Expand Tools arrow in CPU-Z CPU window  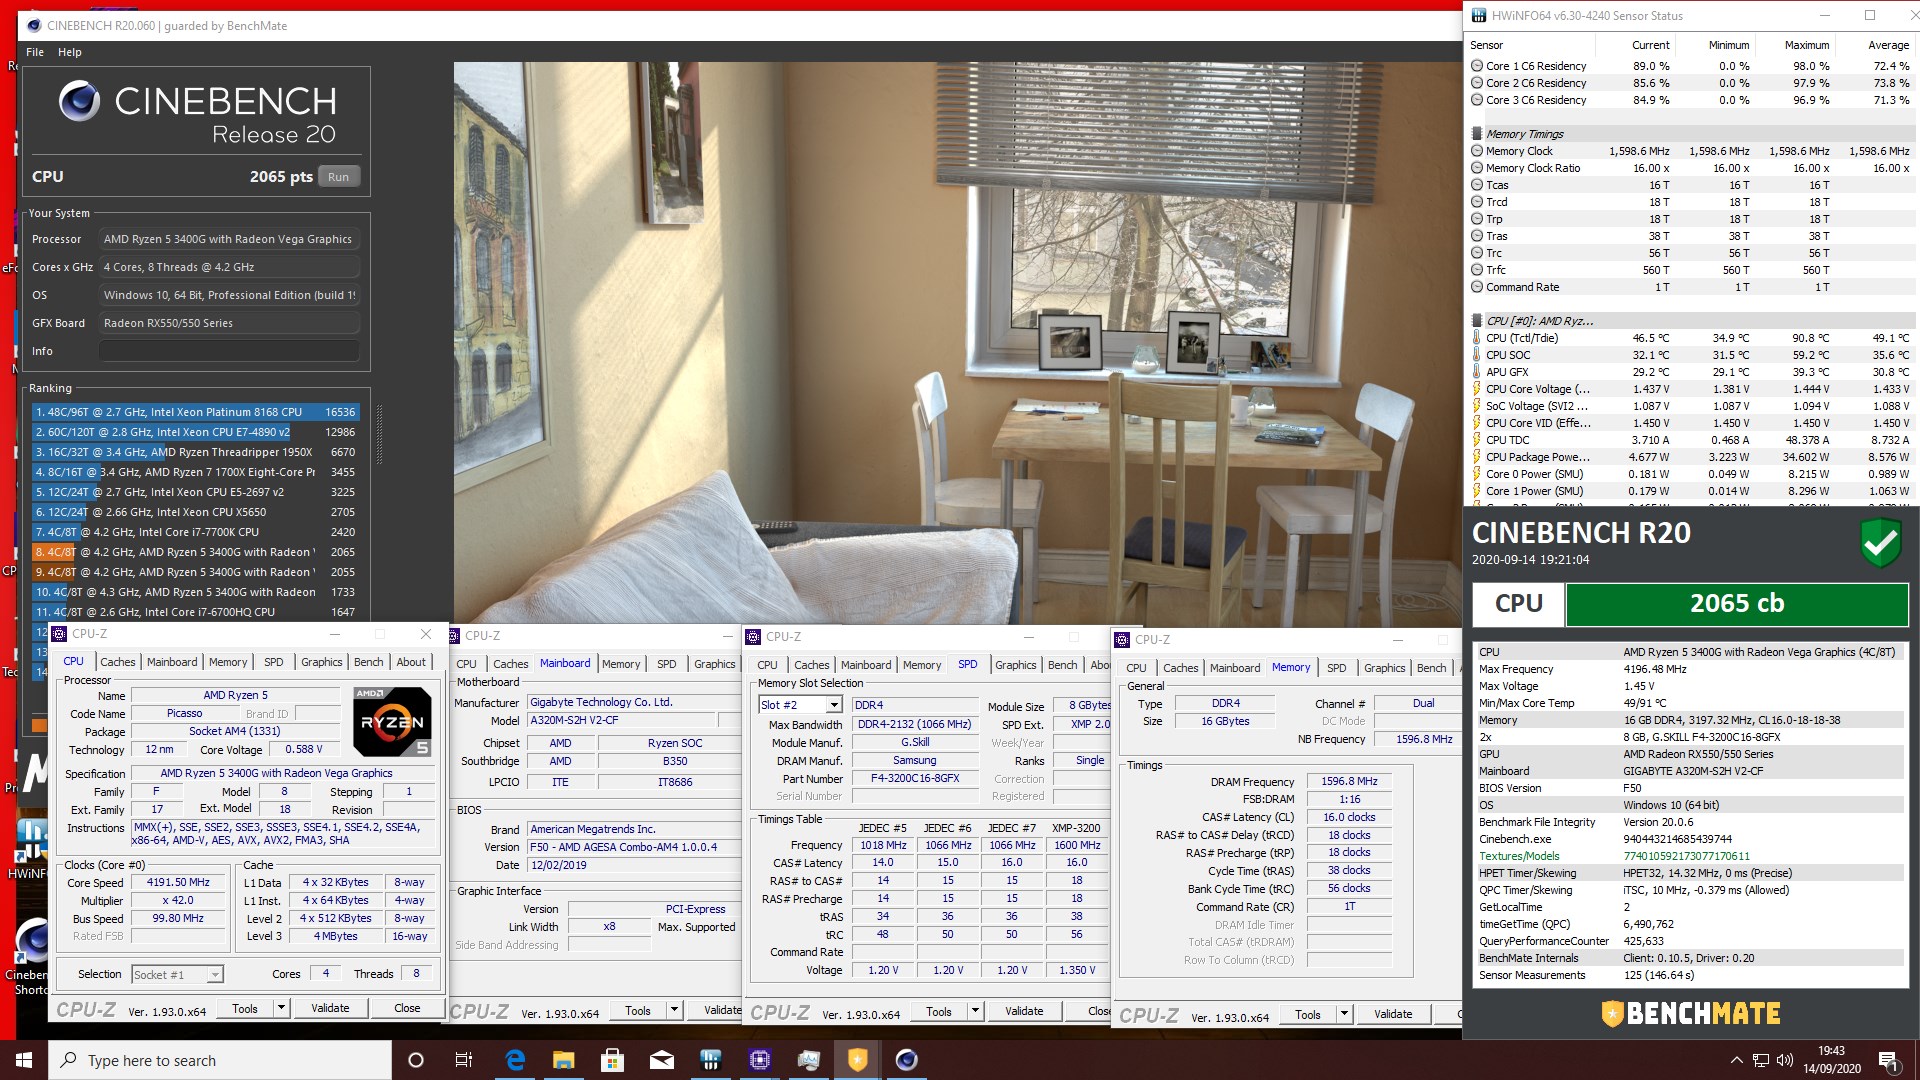coord(281,1008)
